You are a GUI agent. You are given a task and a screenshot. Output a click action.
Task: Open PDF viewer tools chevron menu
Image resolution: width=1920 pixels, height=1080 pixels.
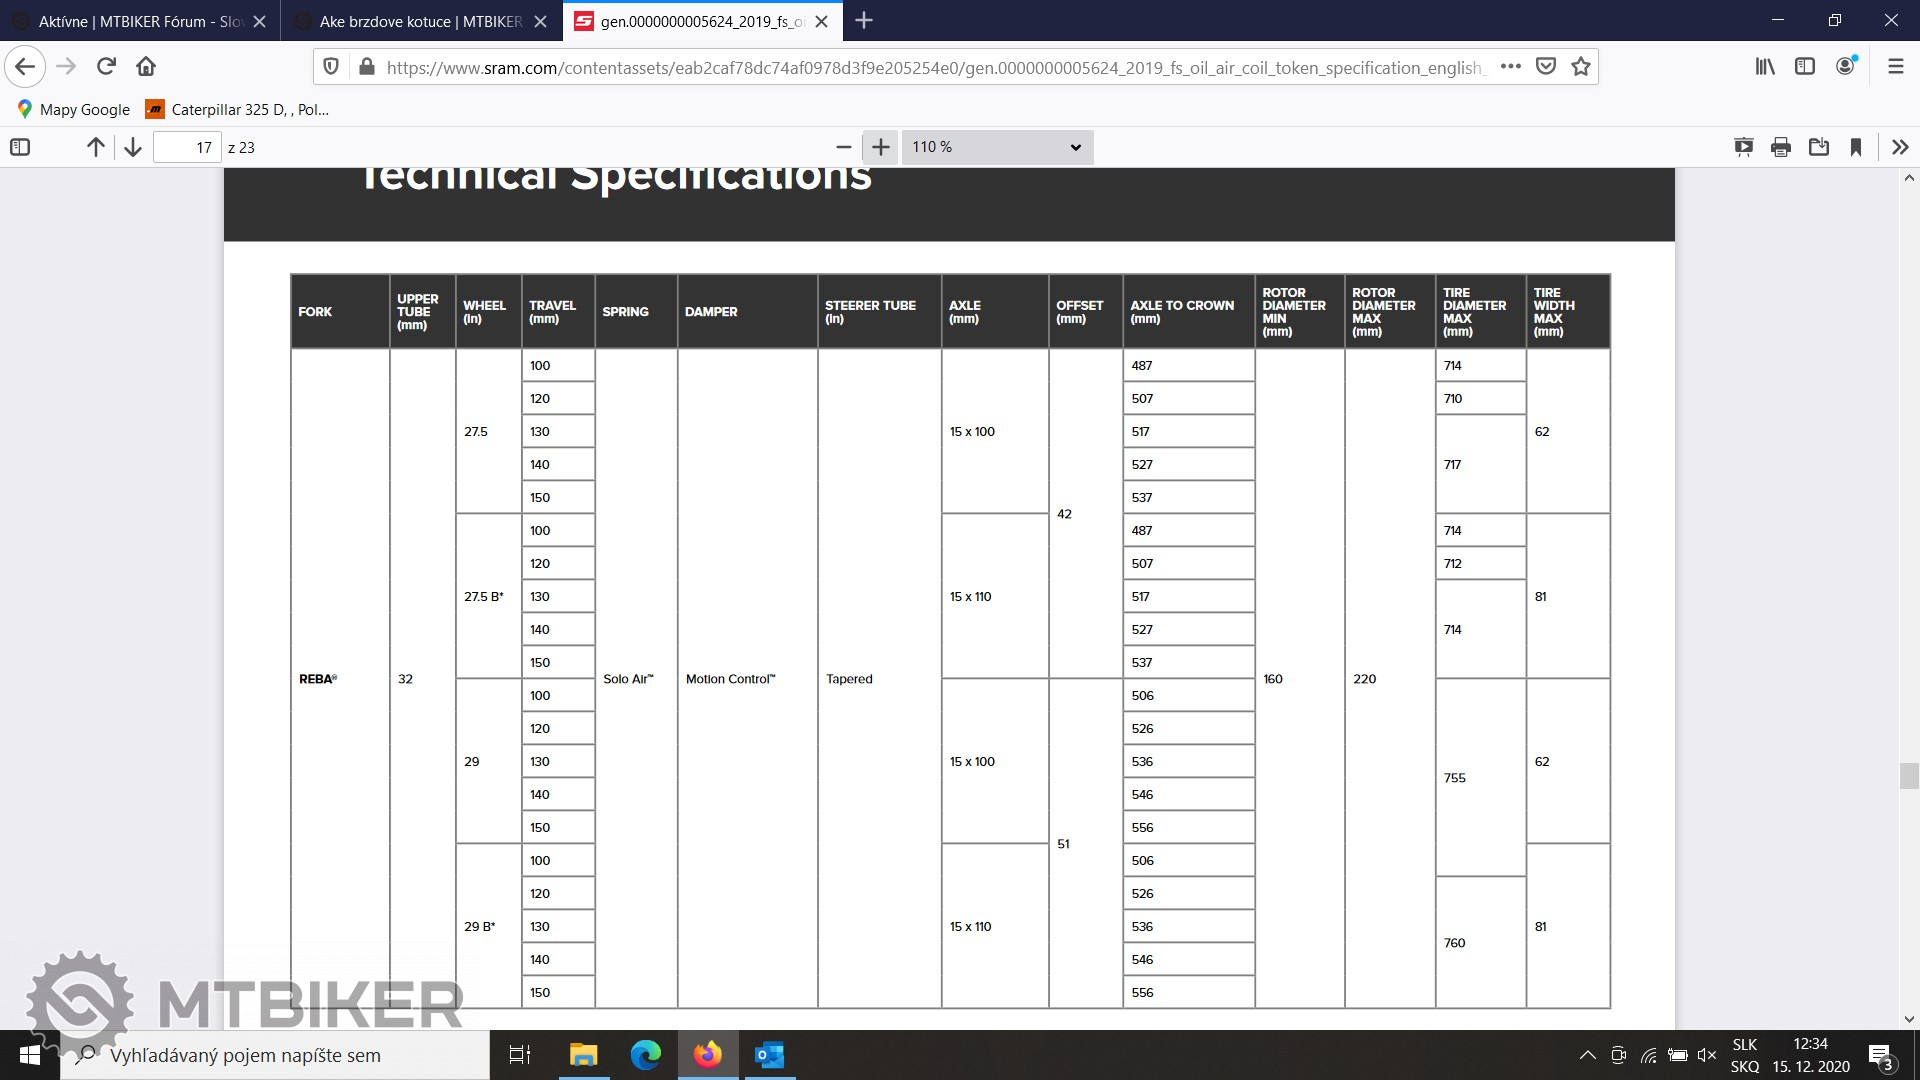[1900, 147]
